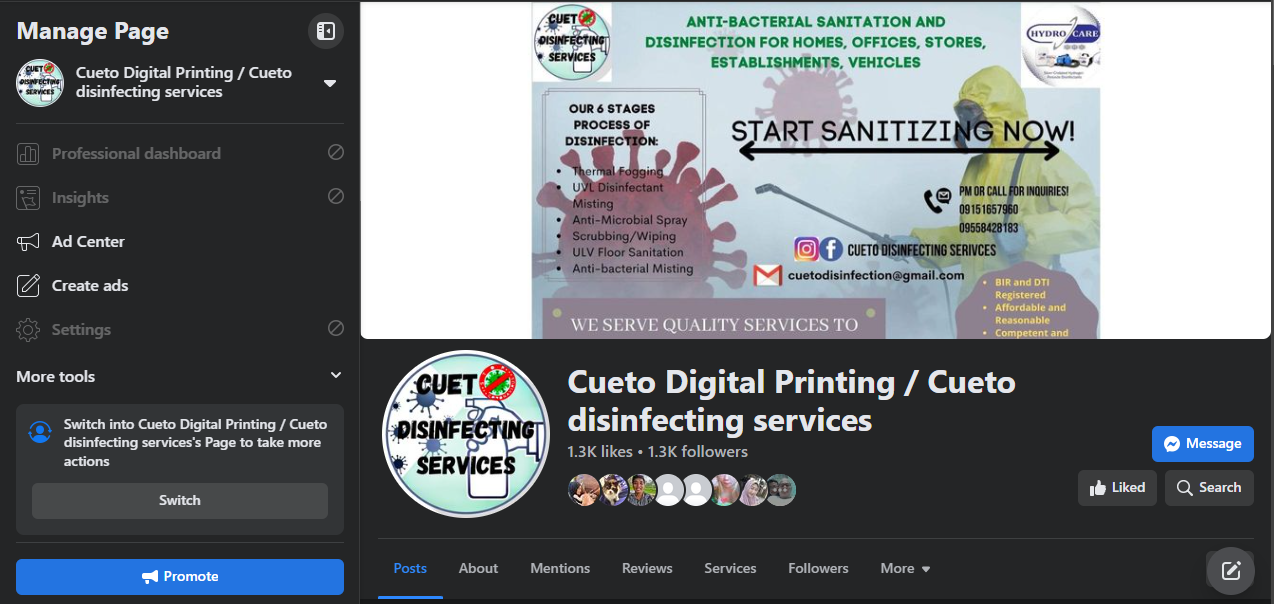Switch to the Mentions tab
Image resolution: width=1274 pixels, height=604 pixels.
(560, 568)
